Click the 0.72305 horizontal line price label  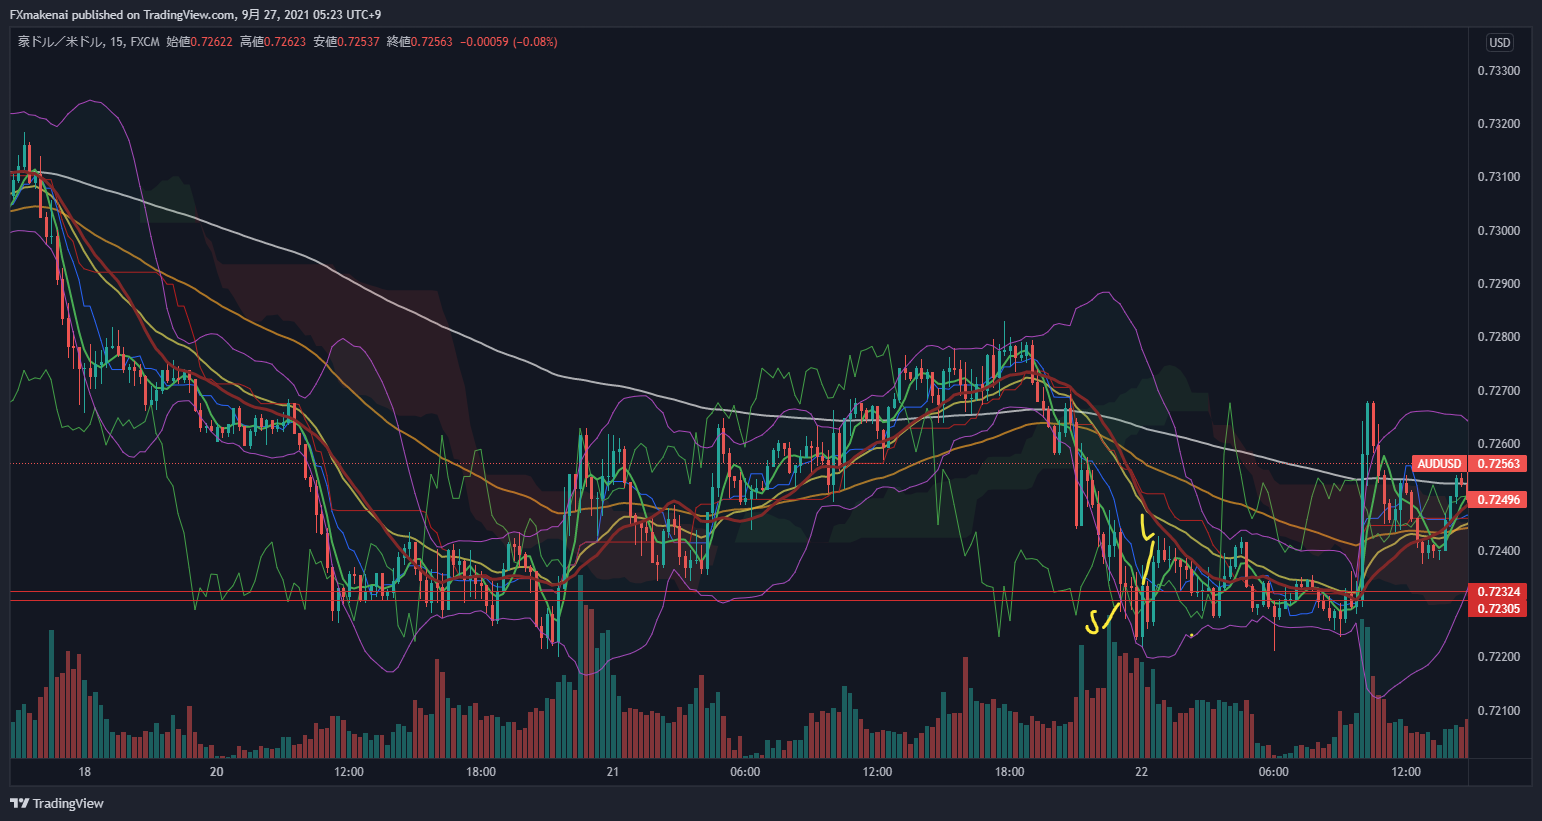point(1498,609)
